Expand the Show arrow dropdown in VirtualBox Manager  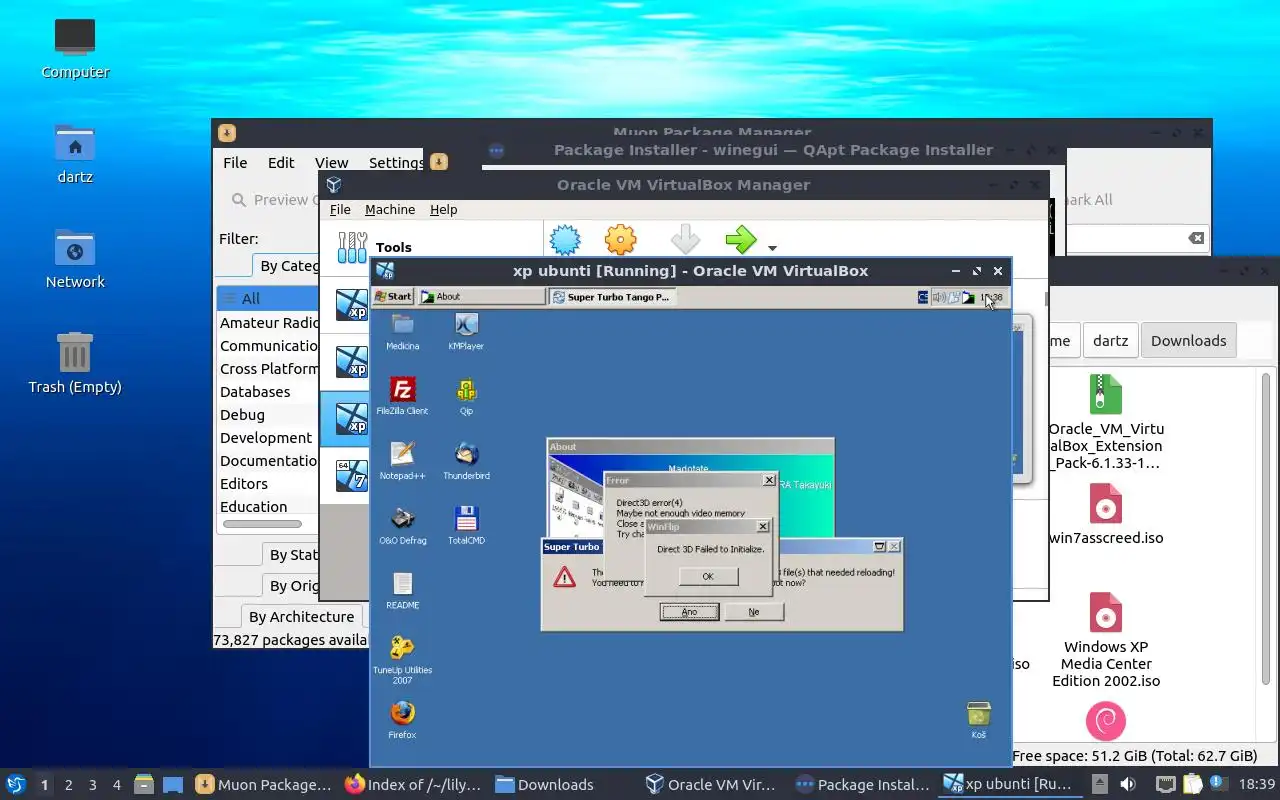tap(772, 248)
